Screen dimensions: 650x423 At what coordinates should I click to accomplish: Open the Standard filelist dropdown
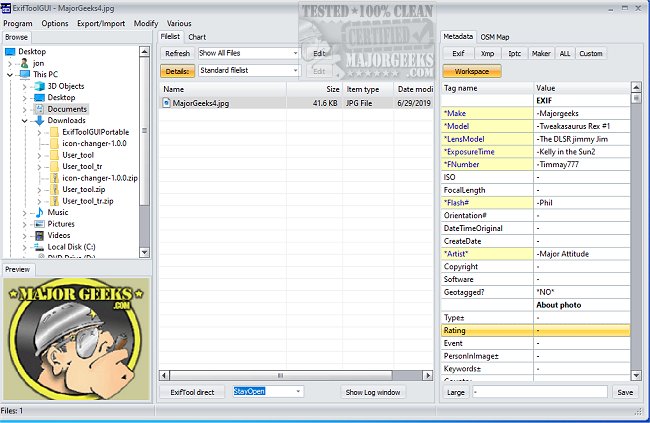click(x=248, y=71)
